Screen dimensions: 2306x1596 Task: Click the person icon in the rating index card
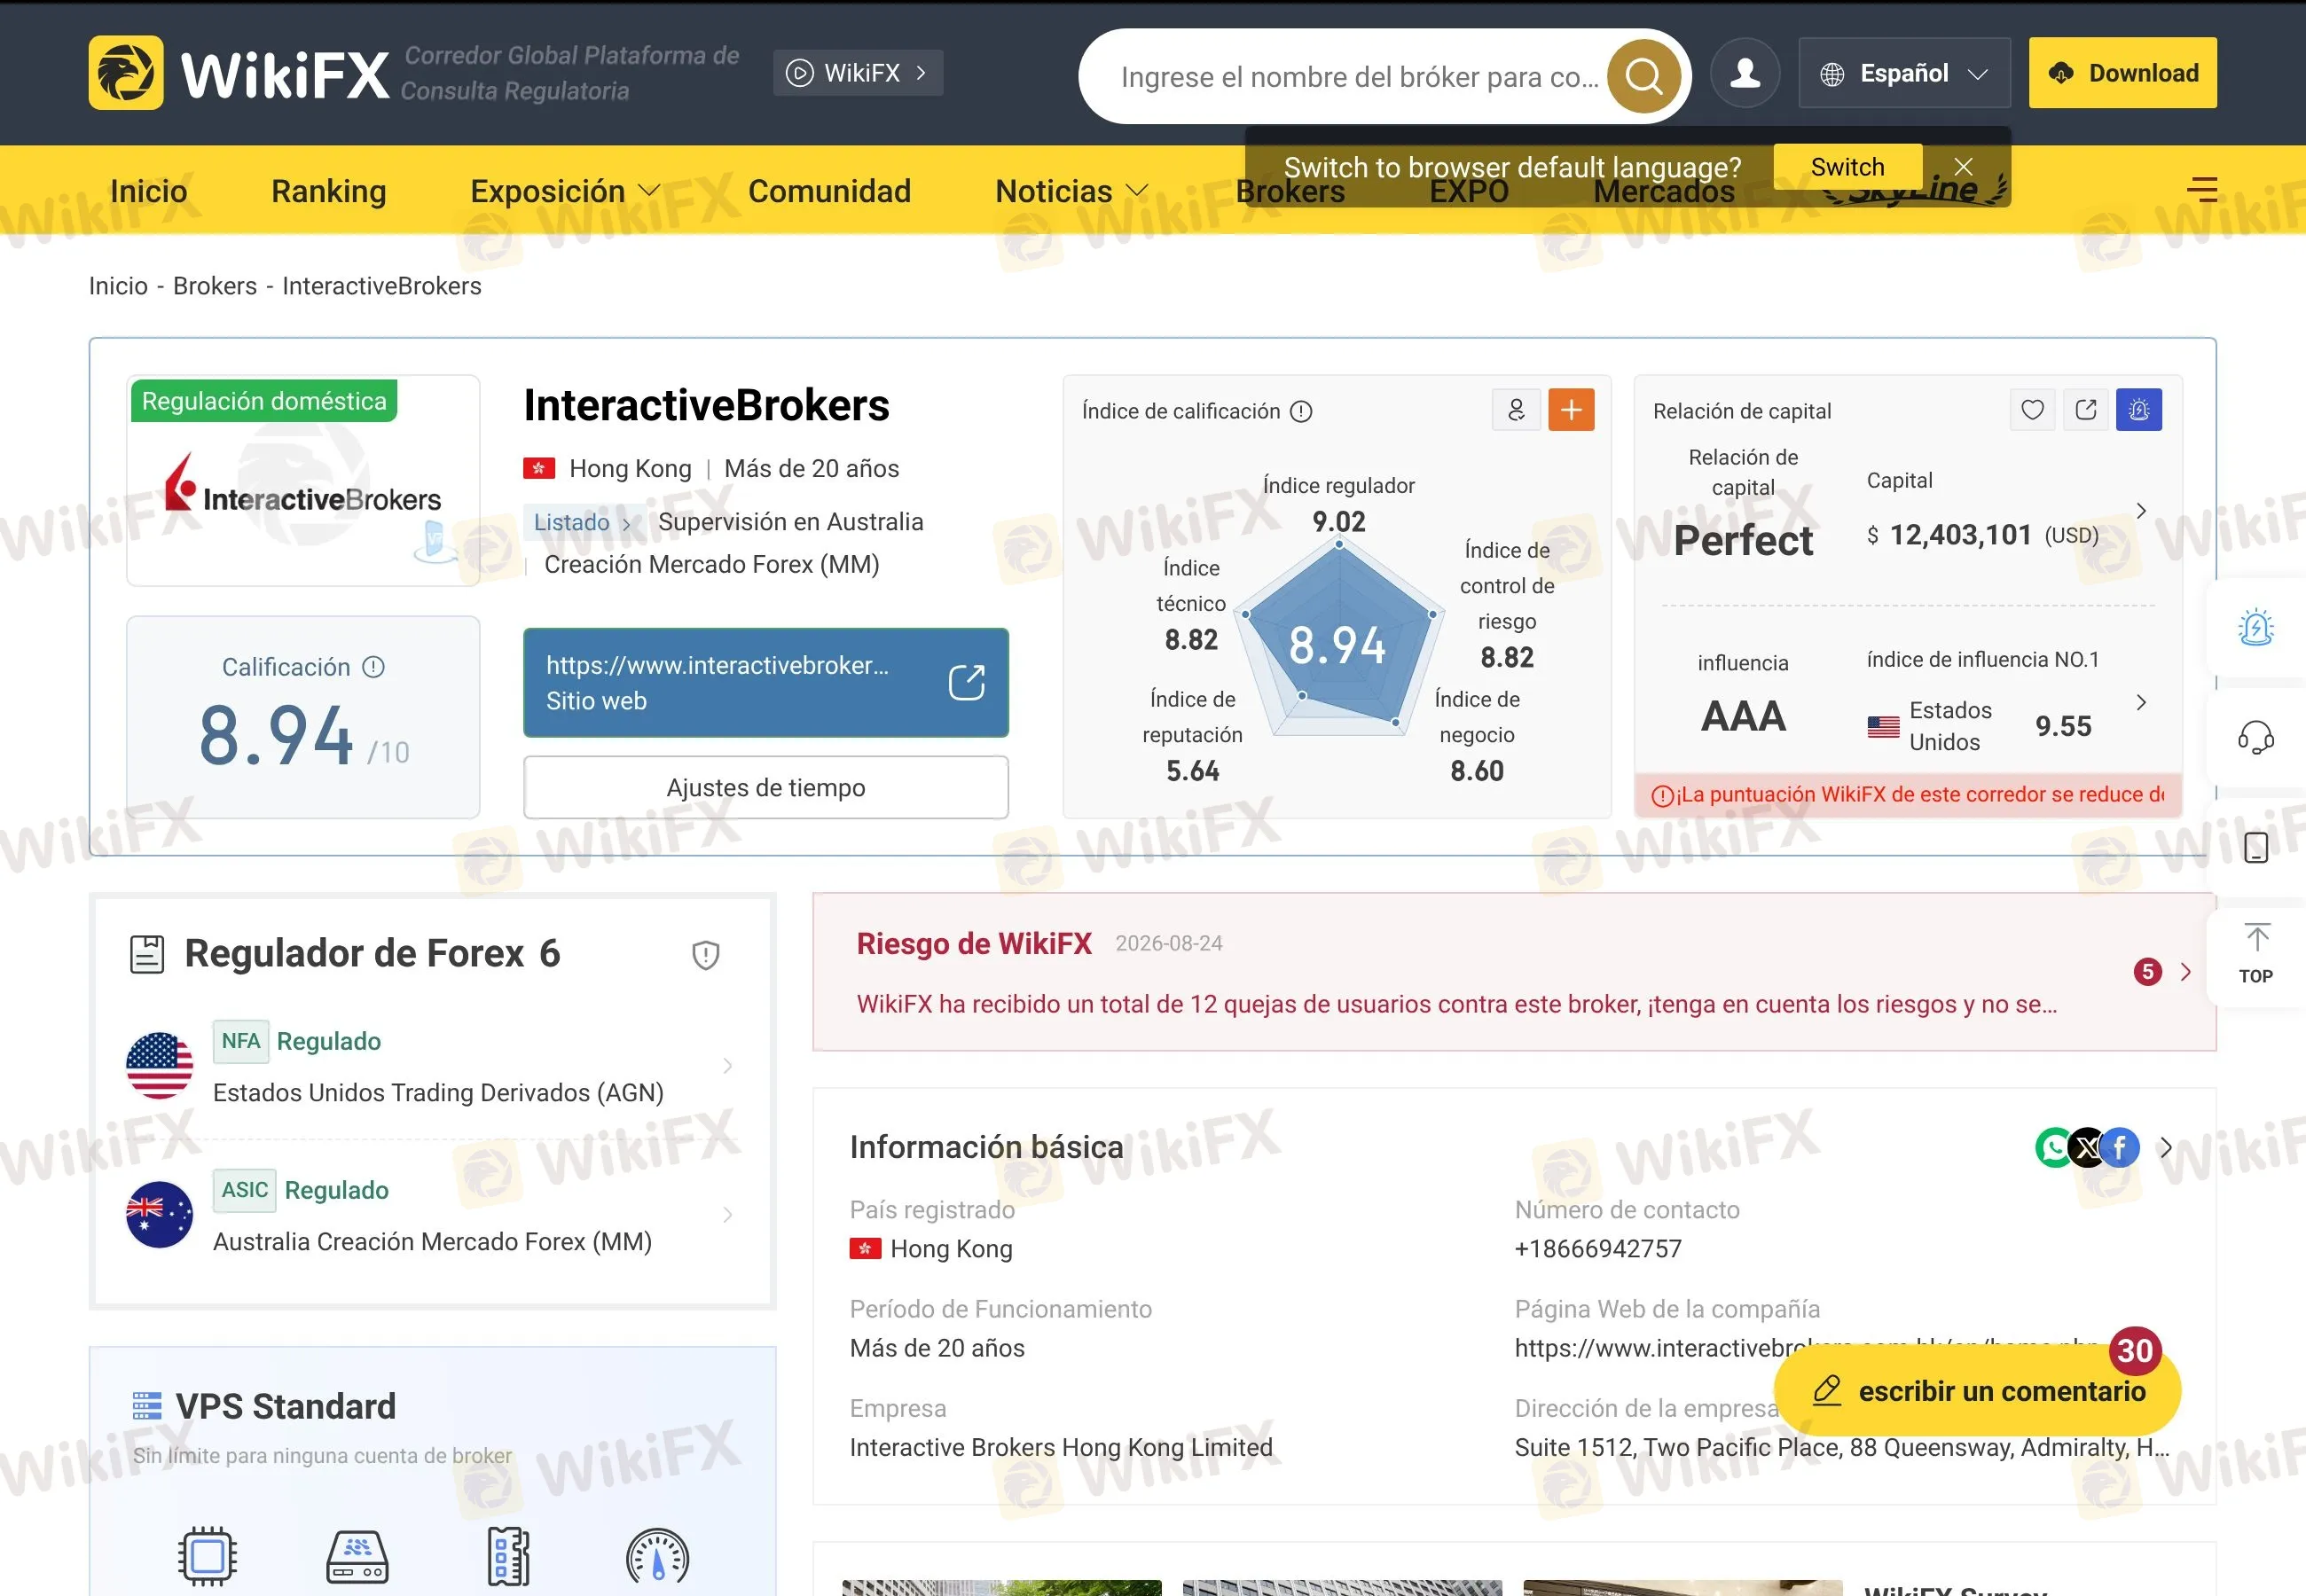pyautogui.click(x=1516, y=410)
